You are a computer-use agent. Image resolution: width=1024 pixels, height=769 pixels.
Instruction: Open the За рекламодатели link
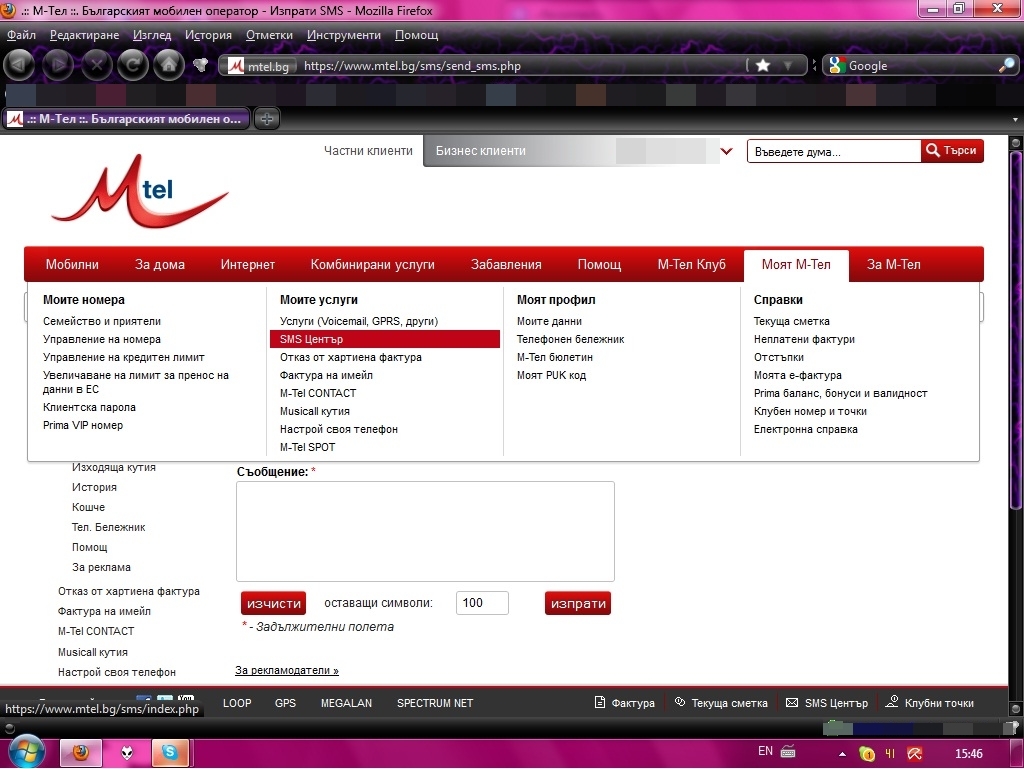(x=287, y=670)
